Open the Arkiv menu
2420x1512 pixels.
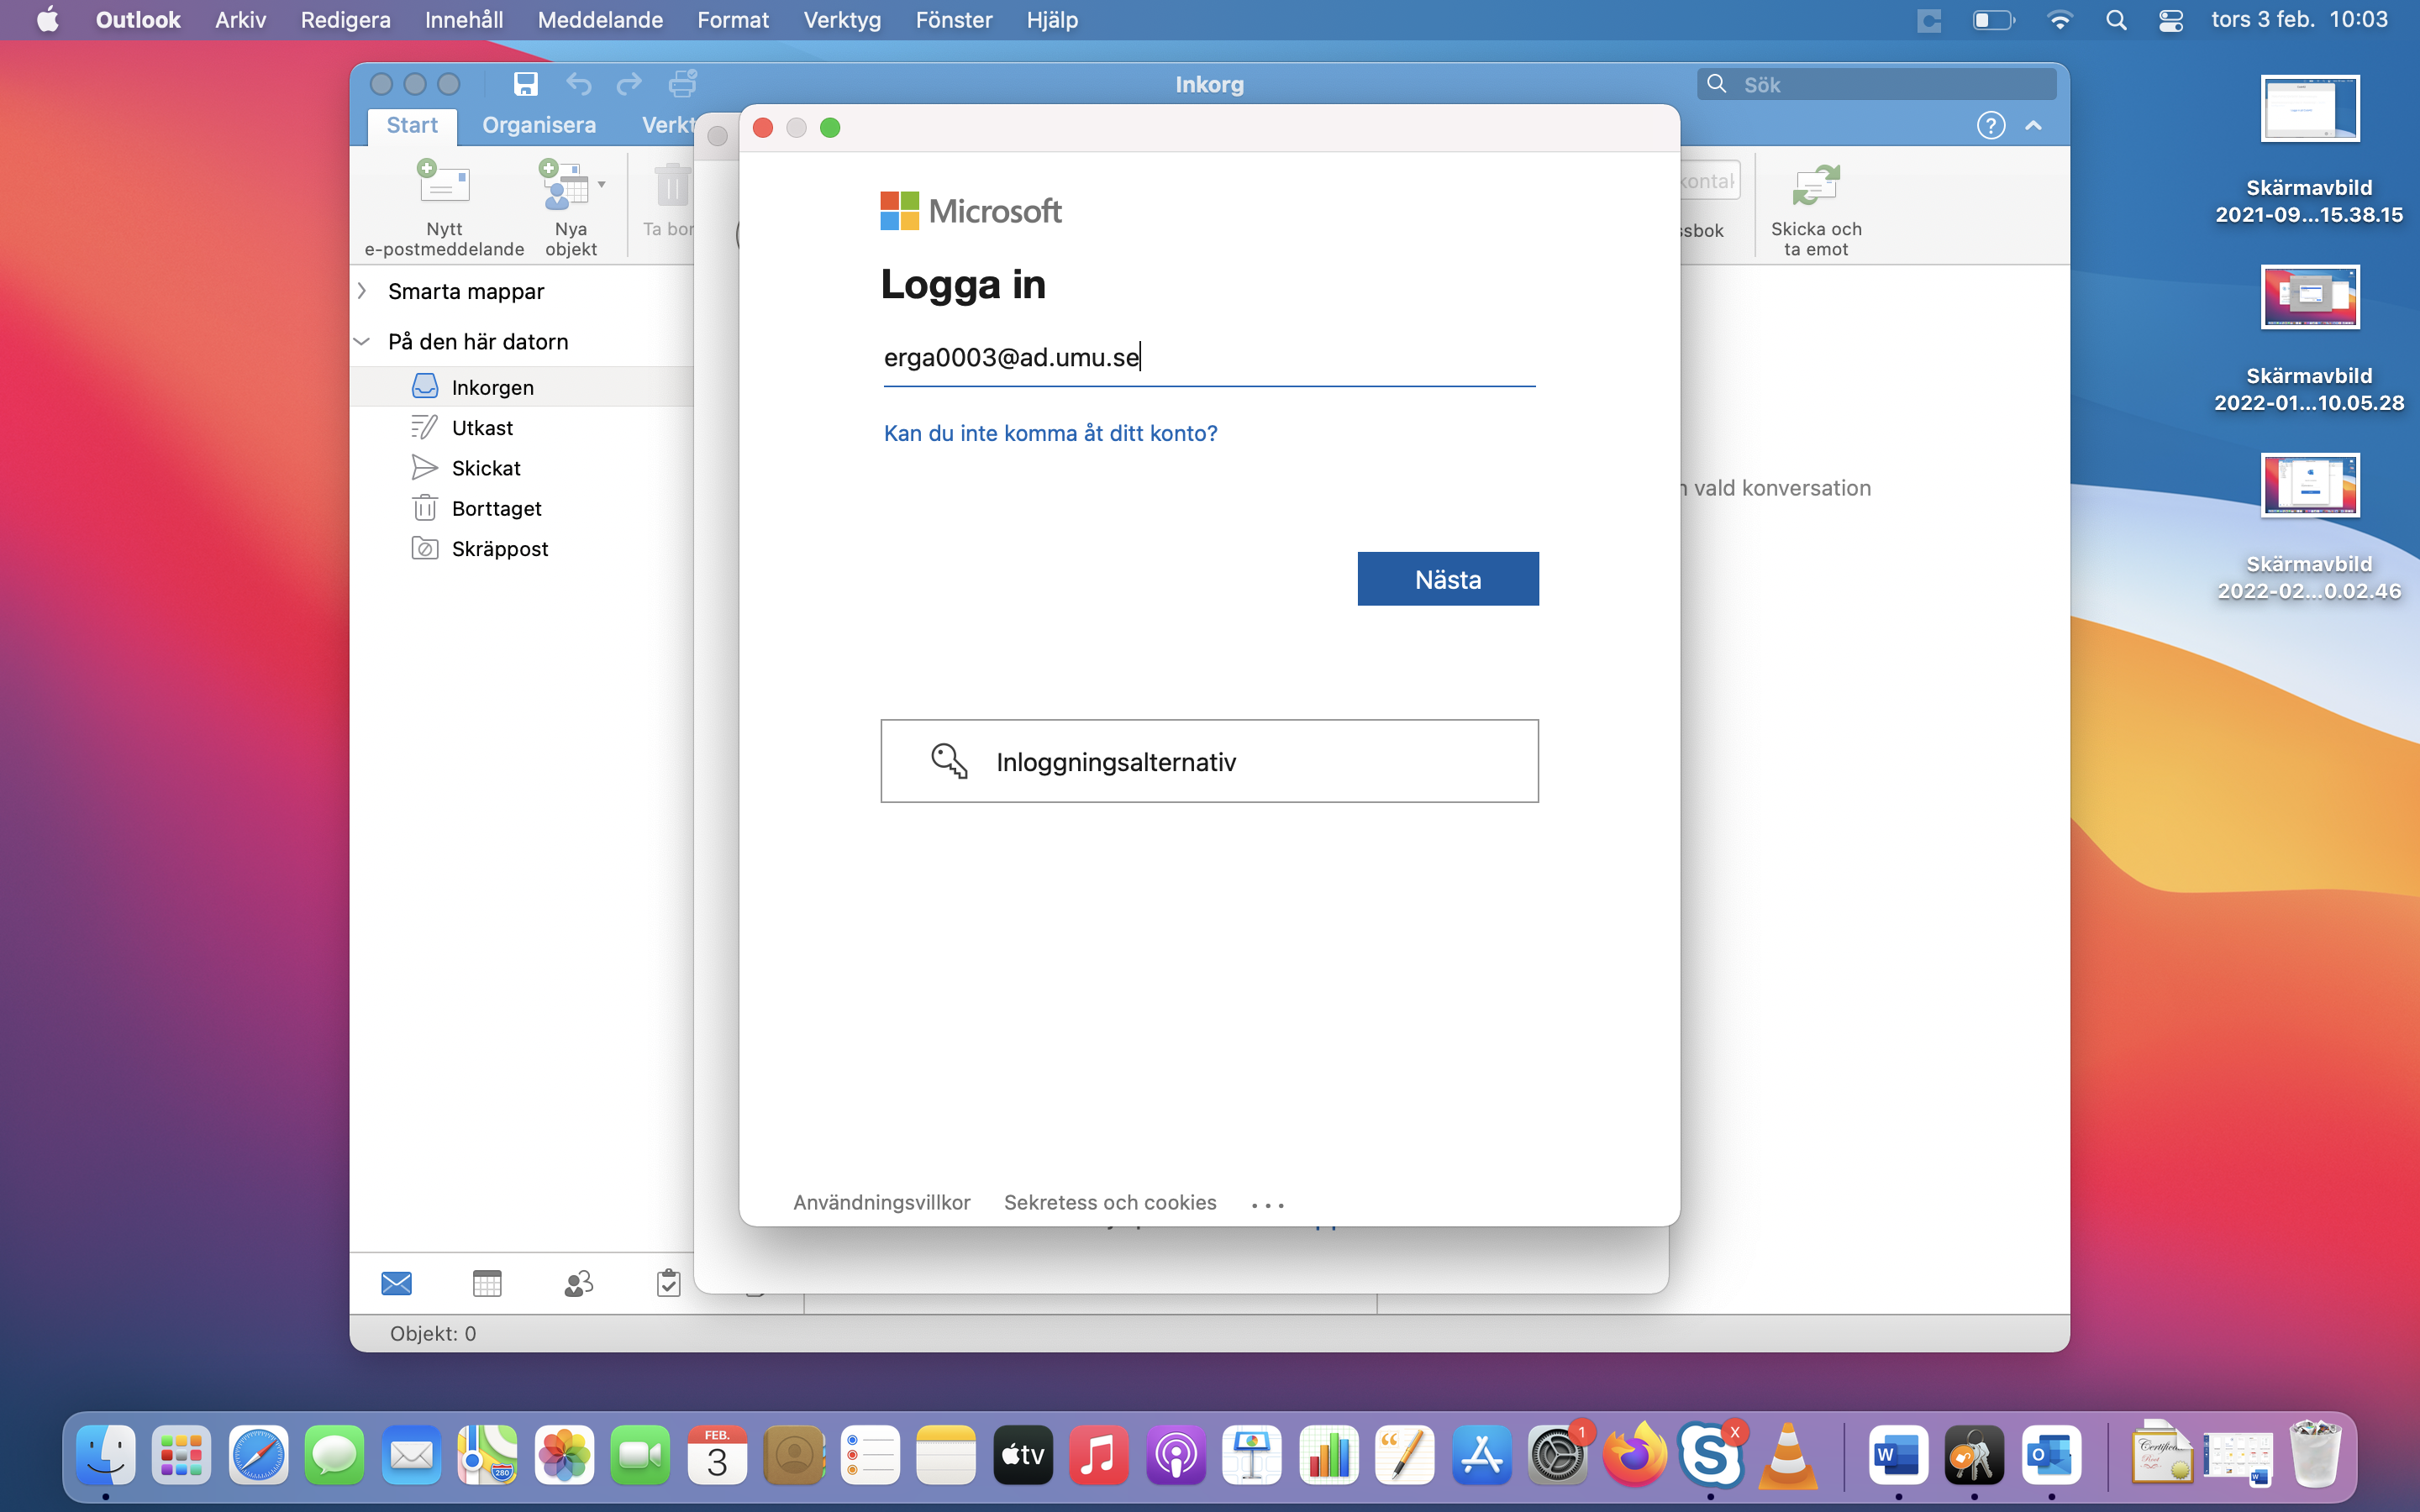(241, 20)
